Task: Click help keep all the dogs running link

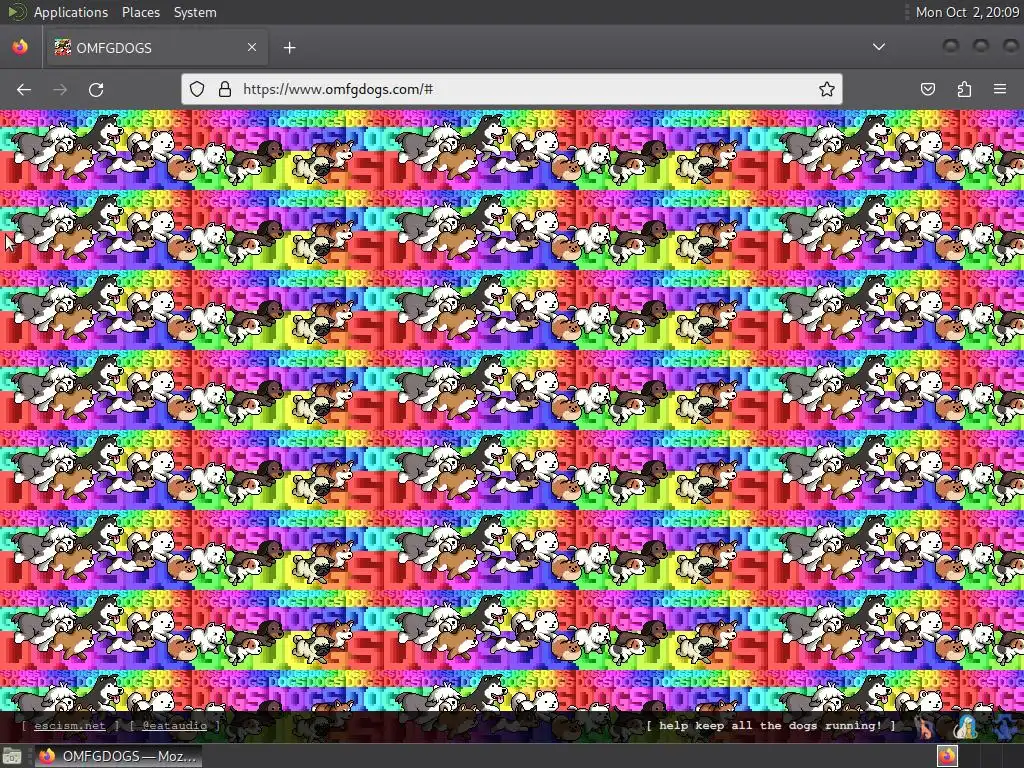Action: tap(771, 726)
